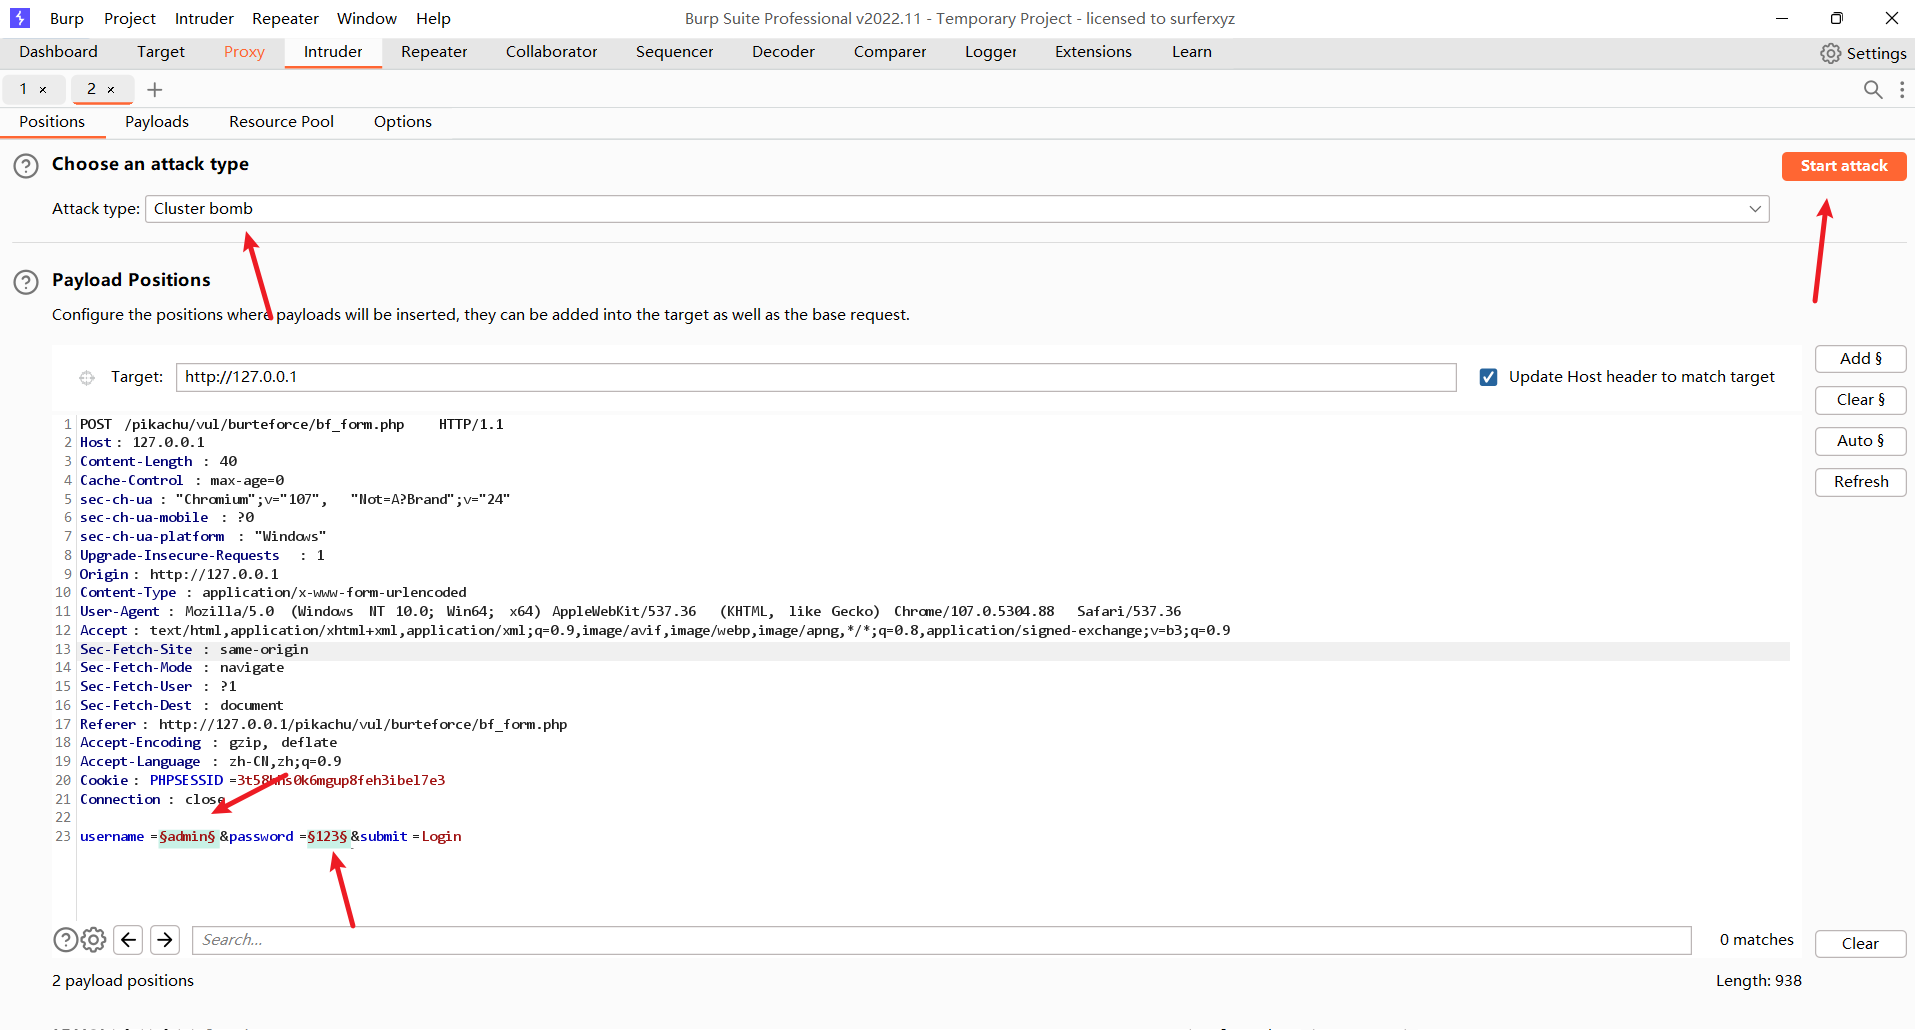Viewport: 1915px width, 1030px height.
Task: Uncheck Update Host header to match target
Action: 1488,377
